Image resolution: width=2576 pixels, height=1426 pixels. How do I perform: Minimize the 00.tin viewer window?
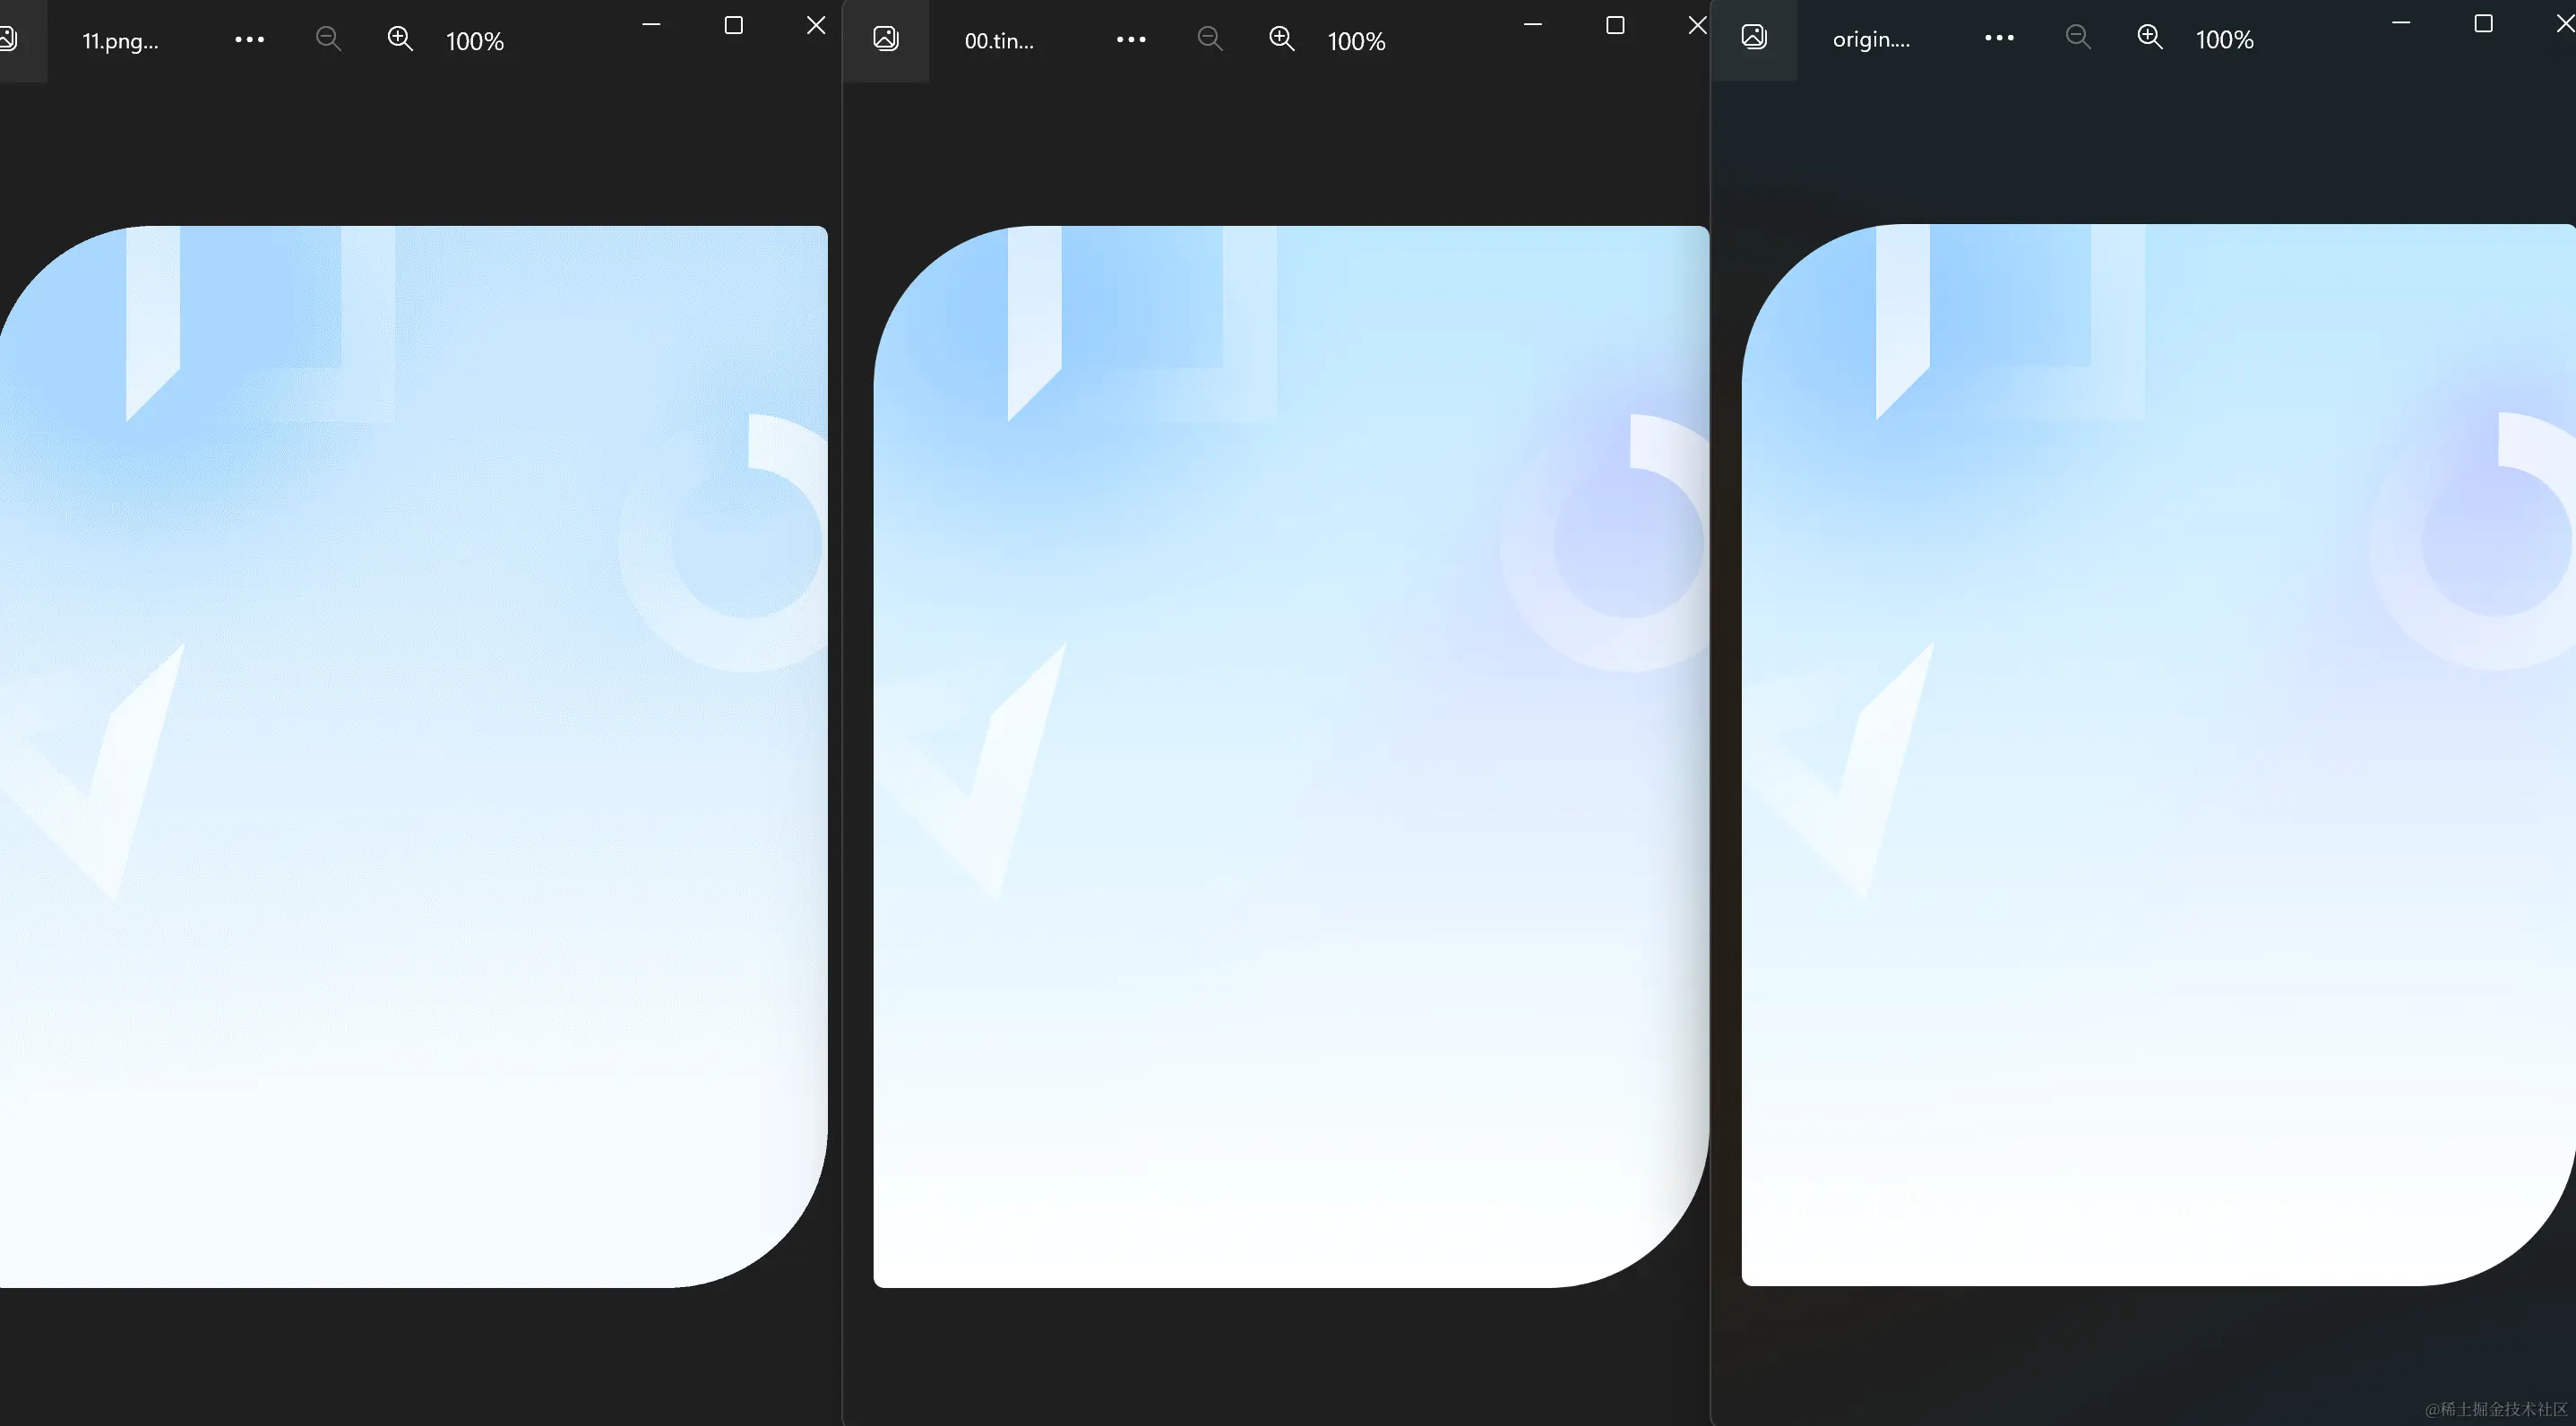[x=1532, y=25]
